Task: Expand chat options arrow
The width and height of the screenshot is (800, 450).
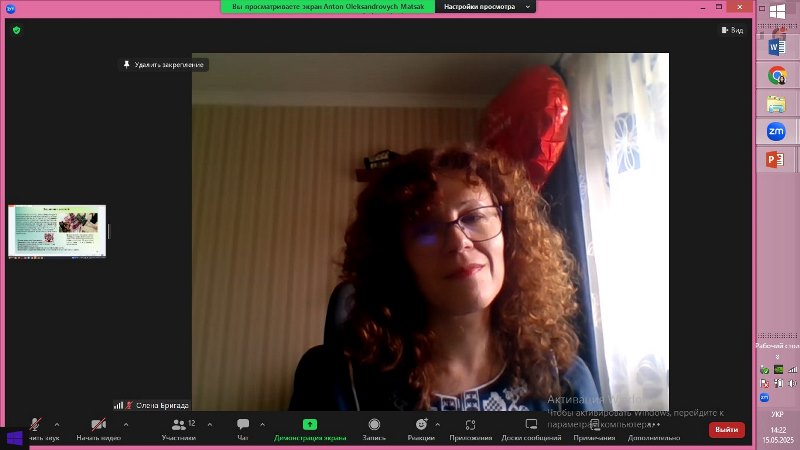Action: coord(262,424)
